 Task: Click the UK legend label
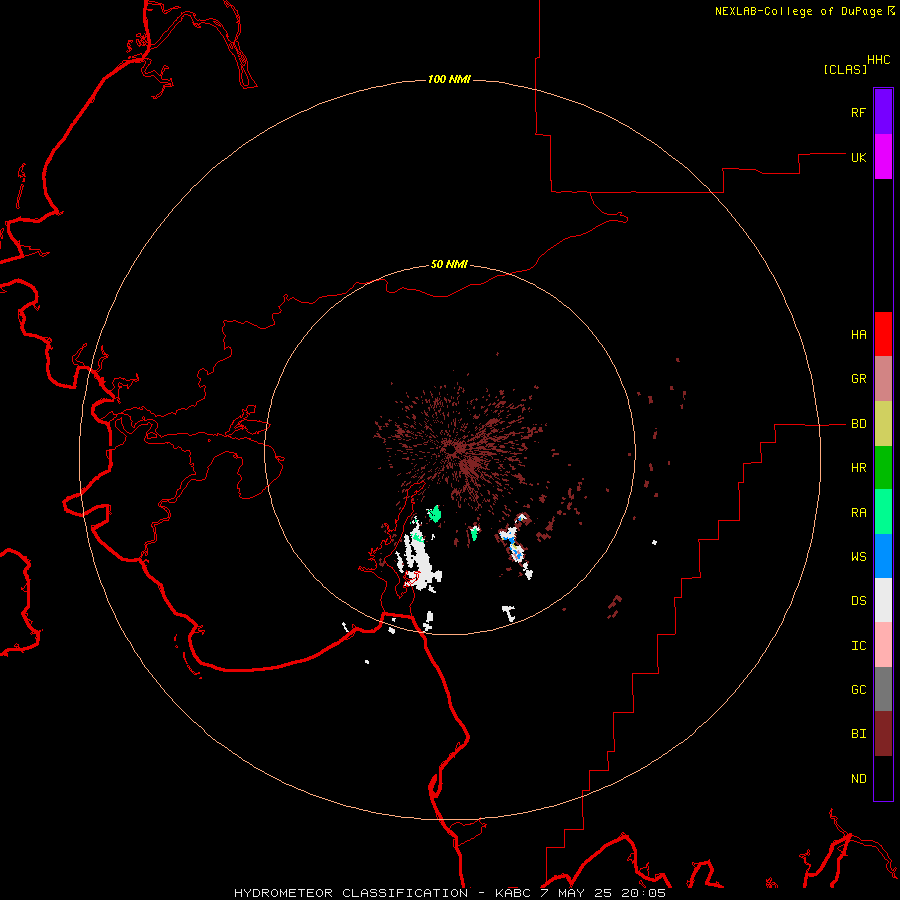(x=858, y=157)
